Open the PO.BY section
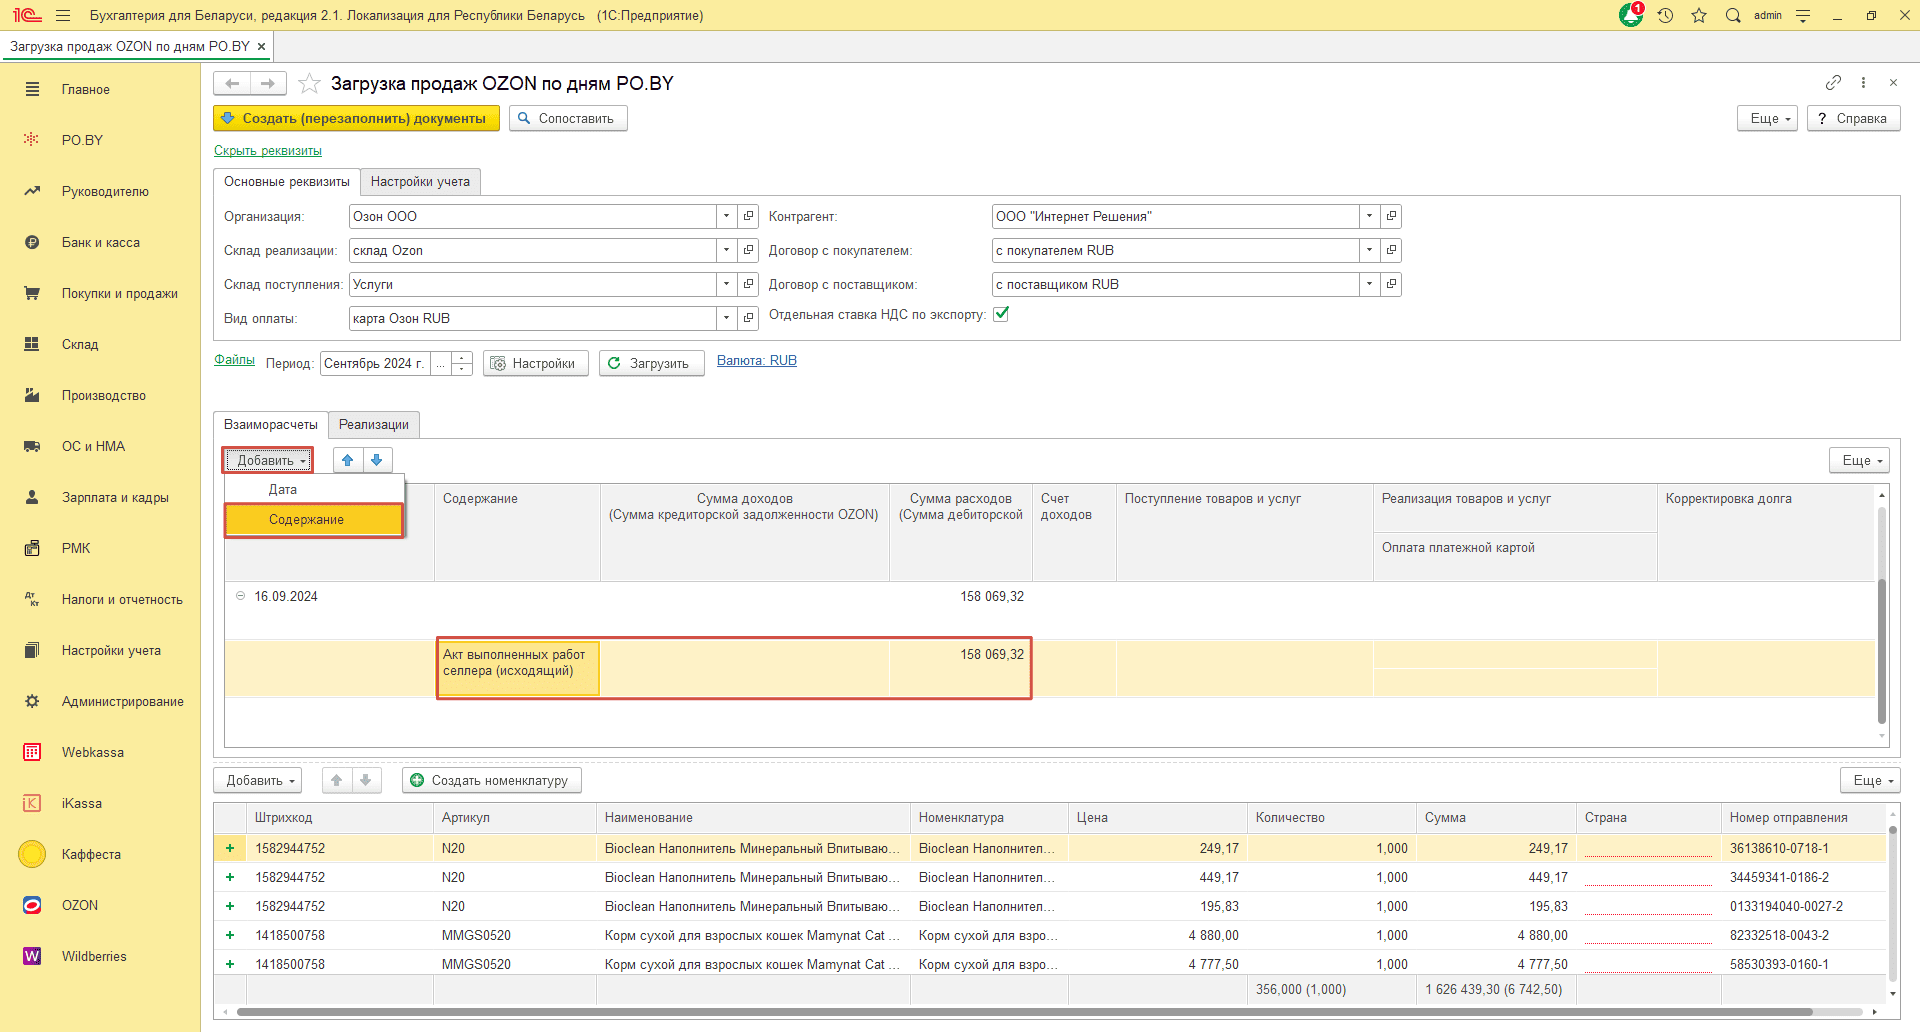The width and height of the screenshot is (1920, 1032). click(x=82, y=140)
